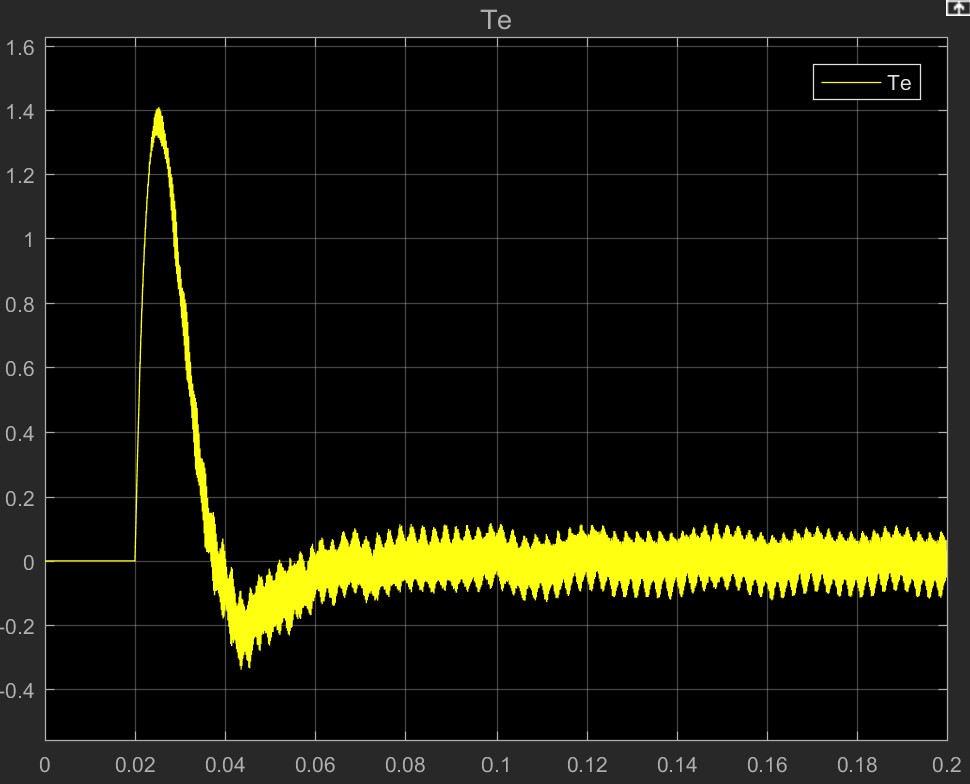Click the peak of the Te waveform near 1.4
Image resolution: width=970 pixels, height=784 pixels.
tap(158, 110)
